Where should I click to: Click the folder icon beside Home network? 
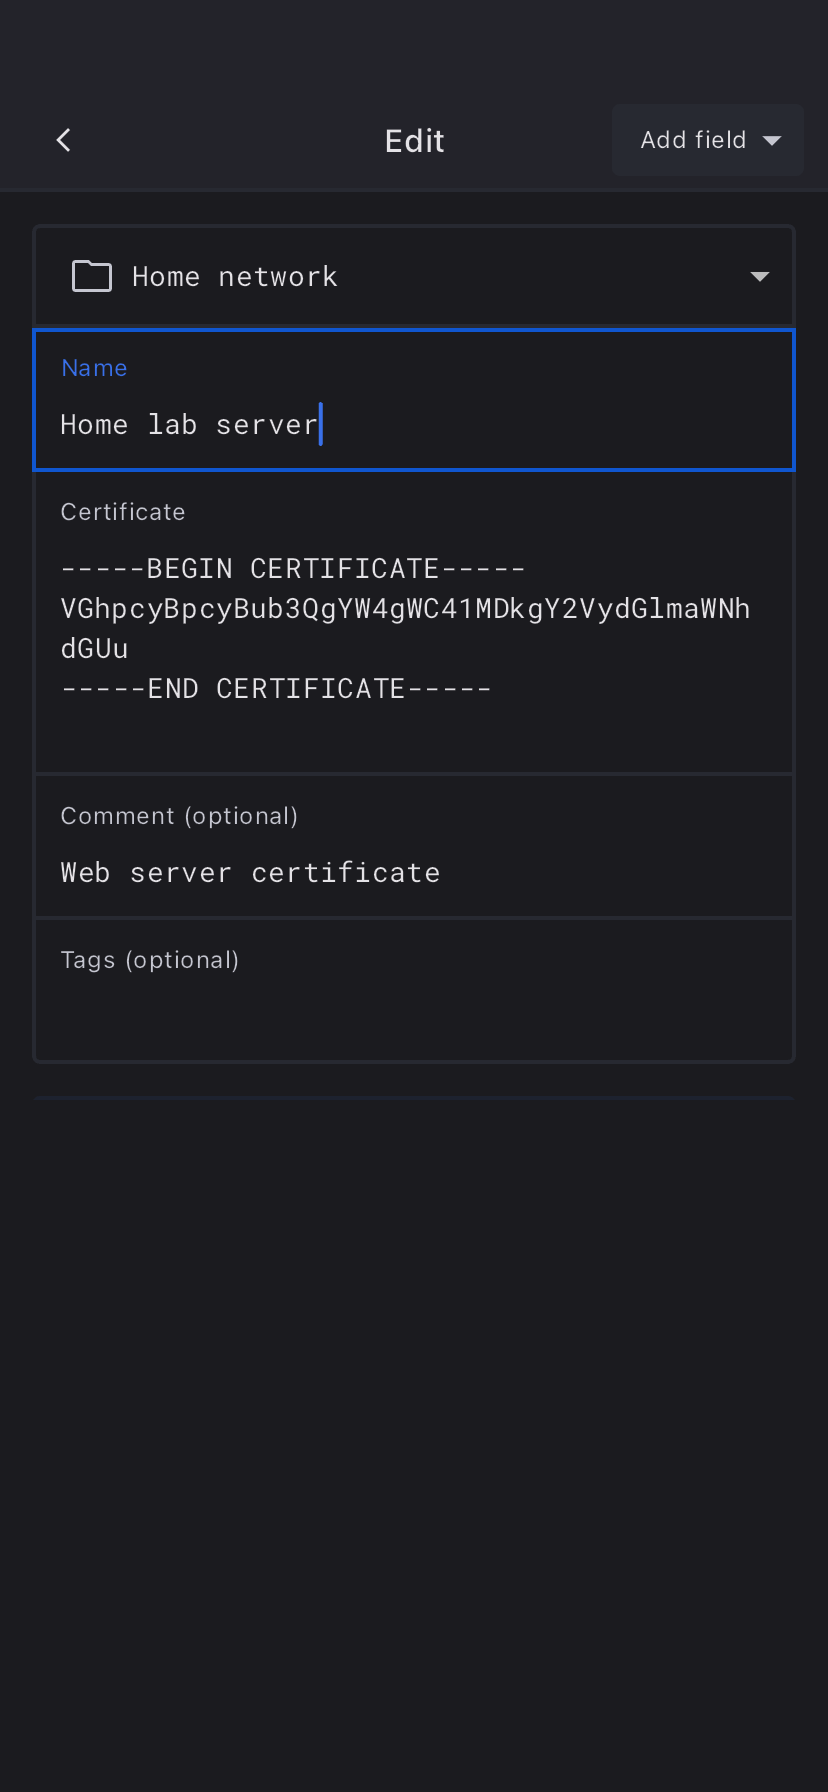[92, 276]
